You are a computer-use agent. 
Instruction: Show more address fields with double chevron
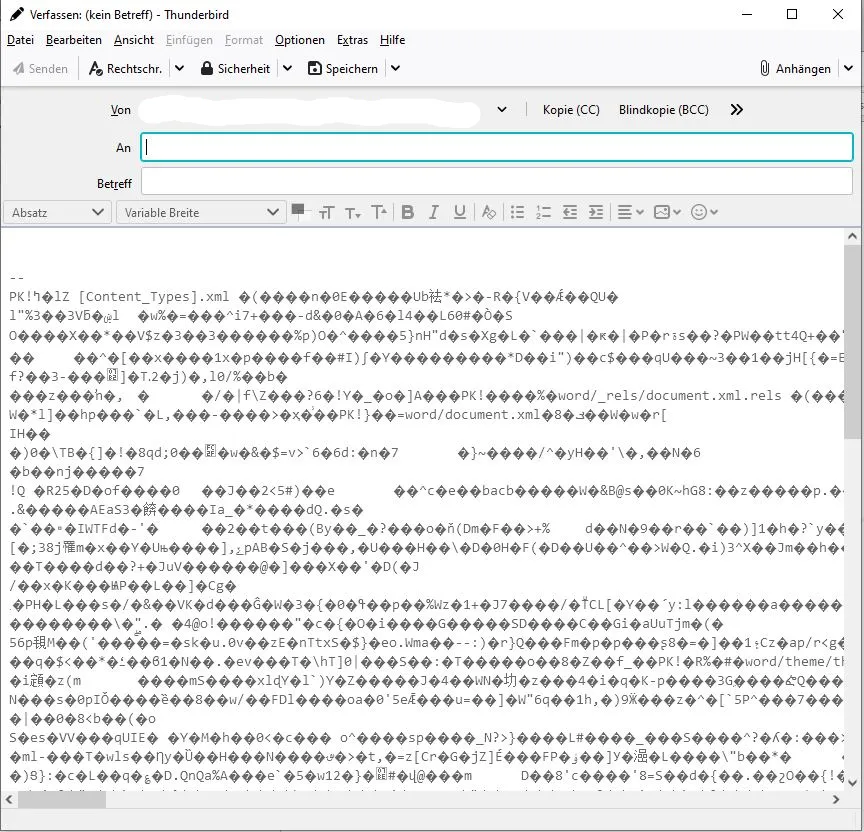[x=737, y=110]
